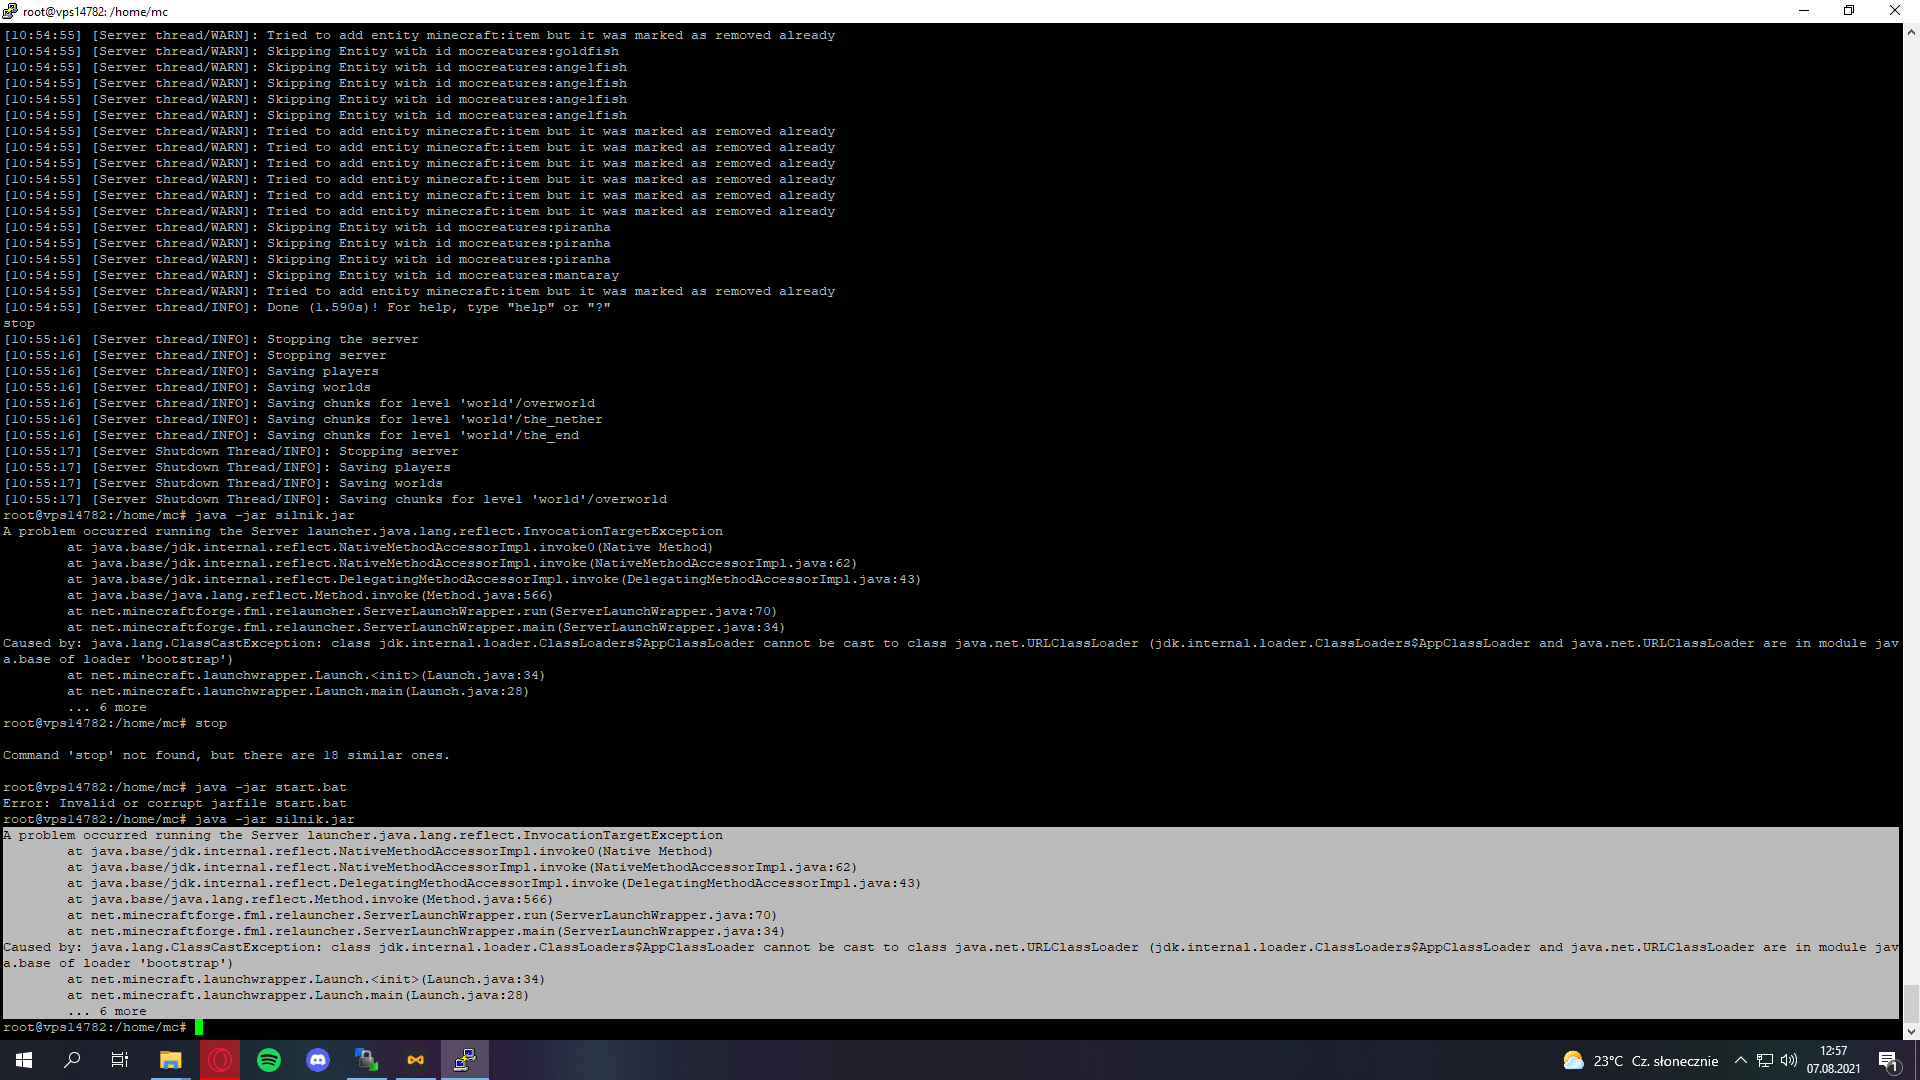The image size is (1920, 1080).
Task: Click the terminal prompt cursor line
Action: point(199,1027)
